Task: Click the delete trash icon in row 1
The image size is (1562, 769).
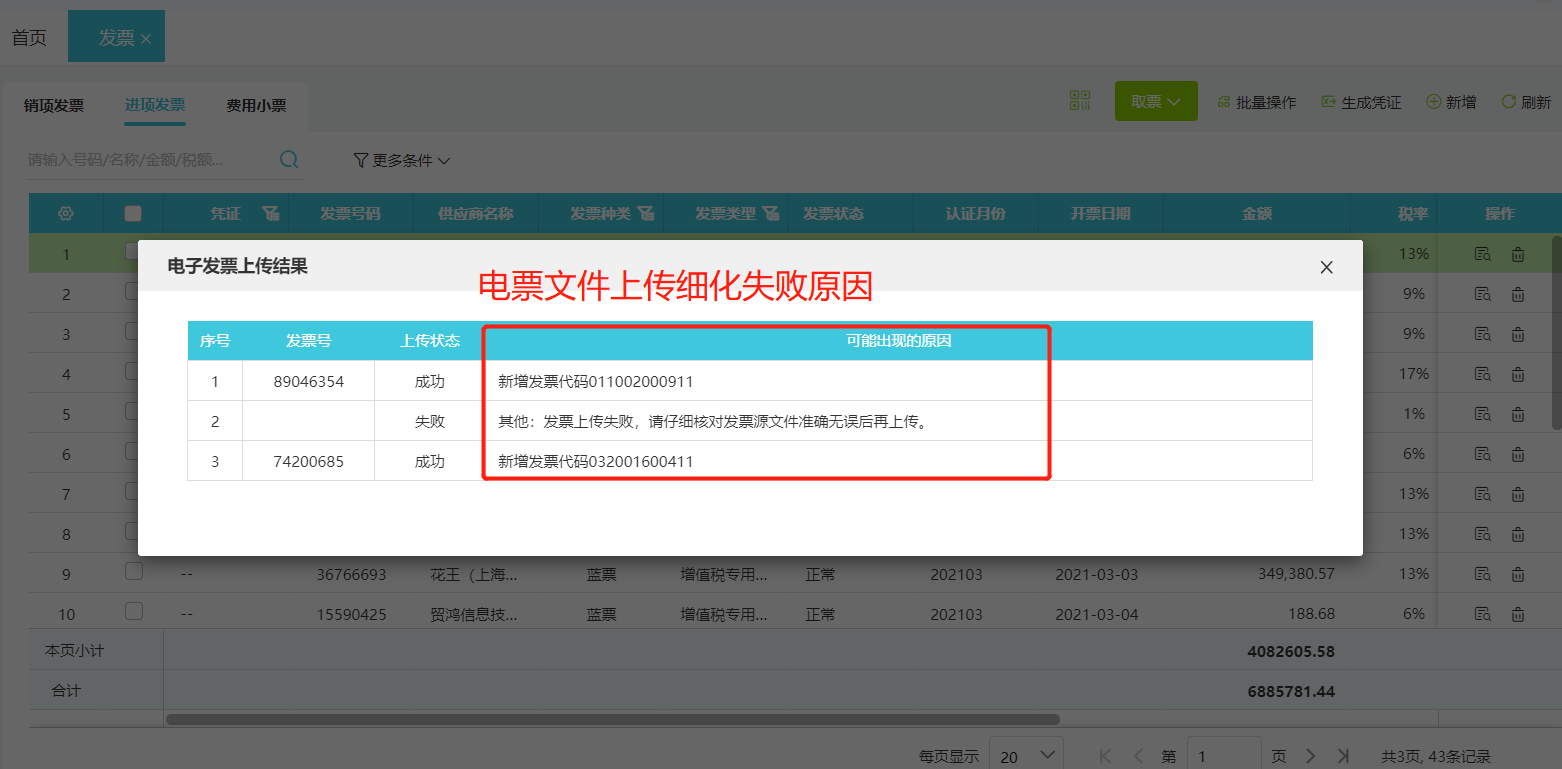Action: (x=1518, y=254)
